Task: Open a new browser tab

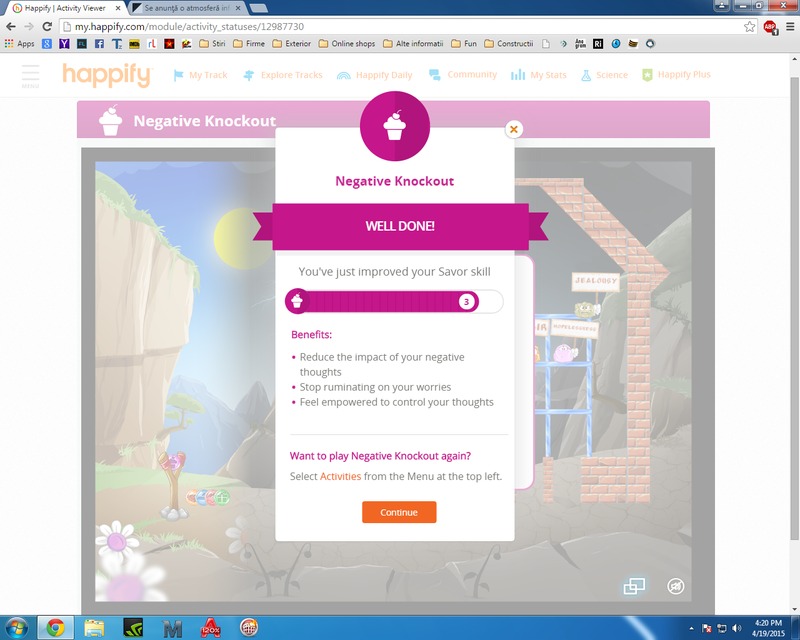Action: click(259, 8)
